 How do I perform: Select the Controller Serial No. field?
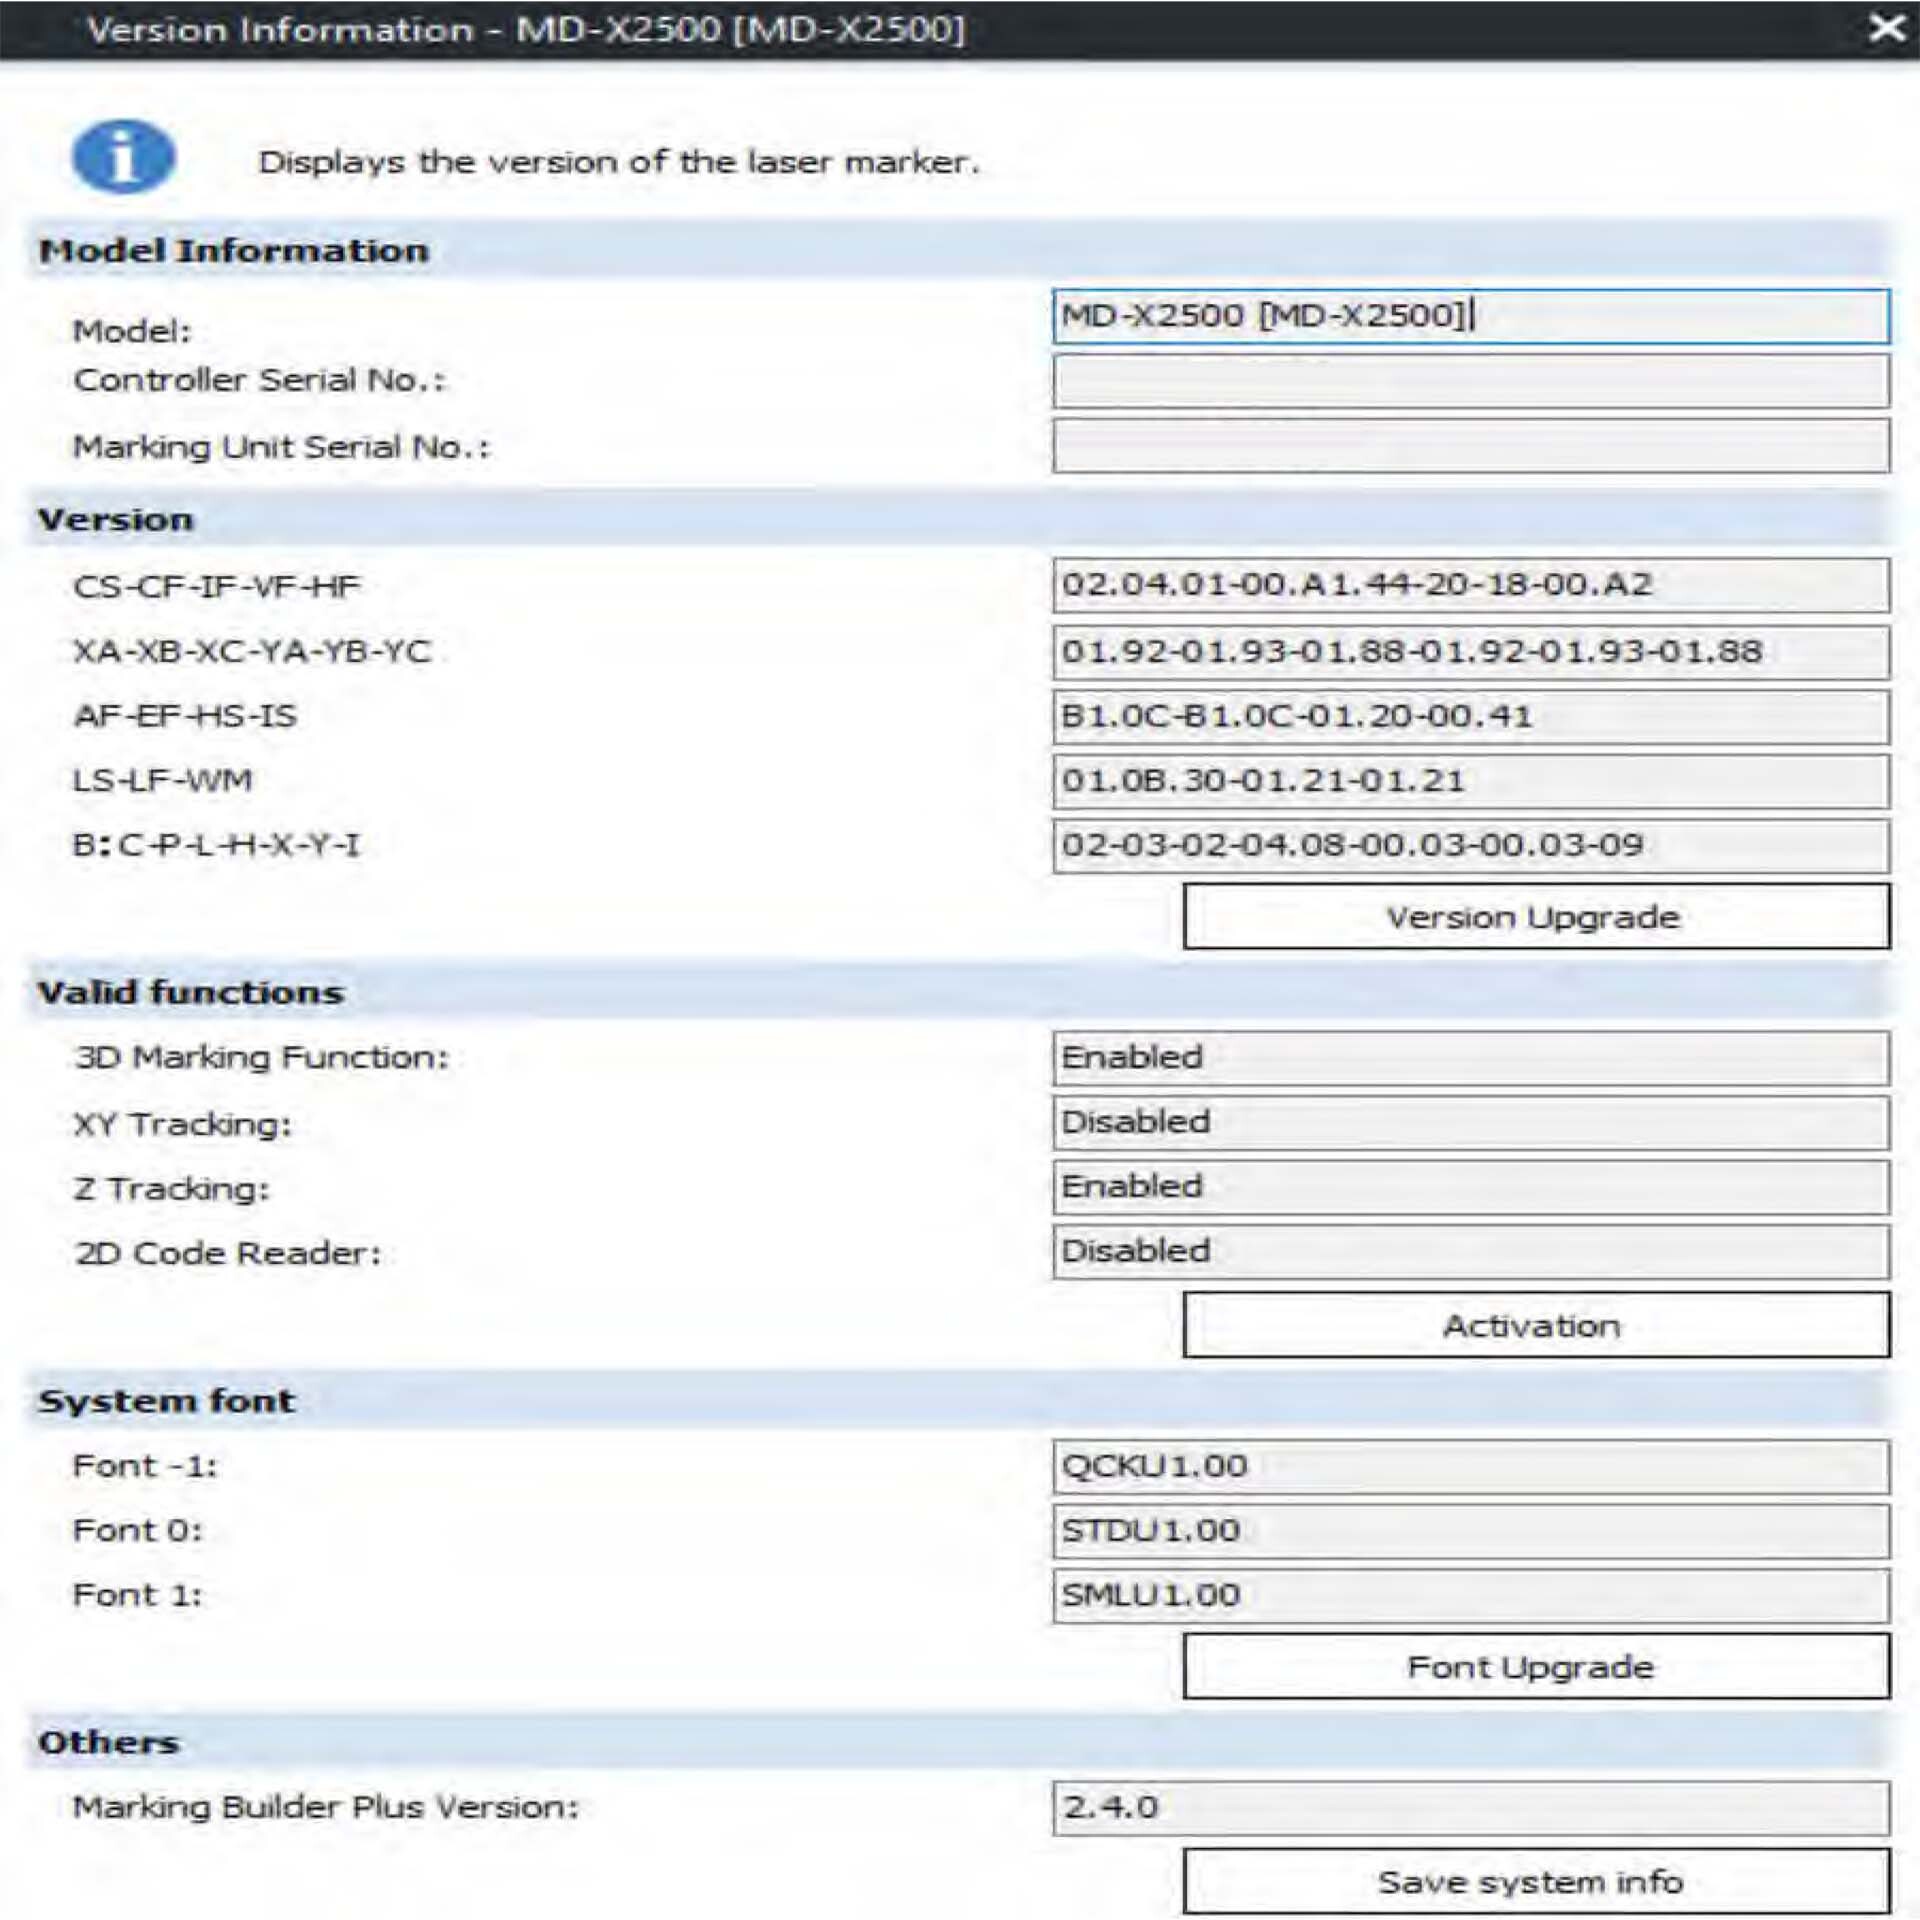coord(1471,381)
